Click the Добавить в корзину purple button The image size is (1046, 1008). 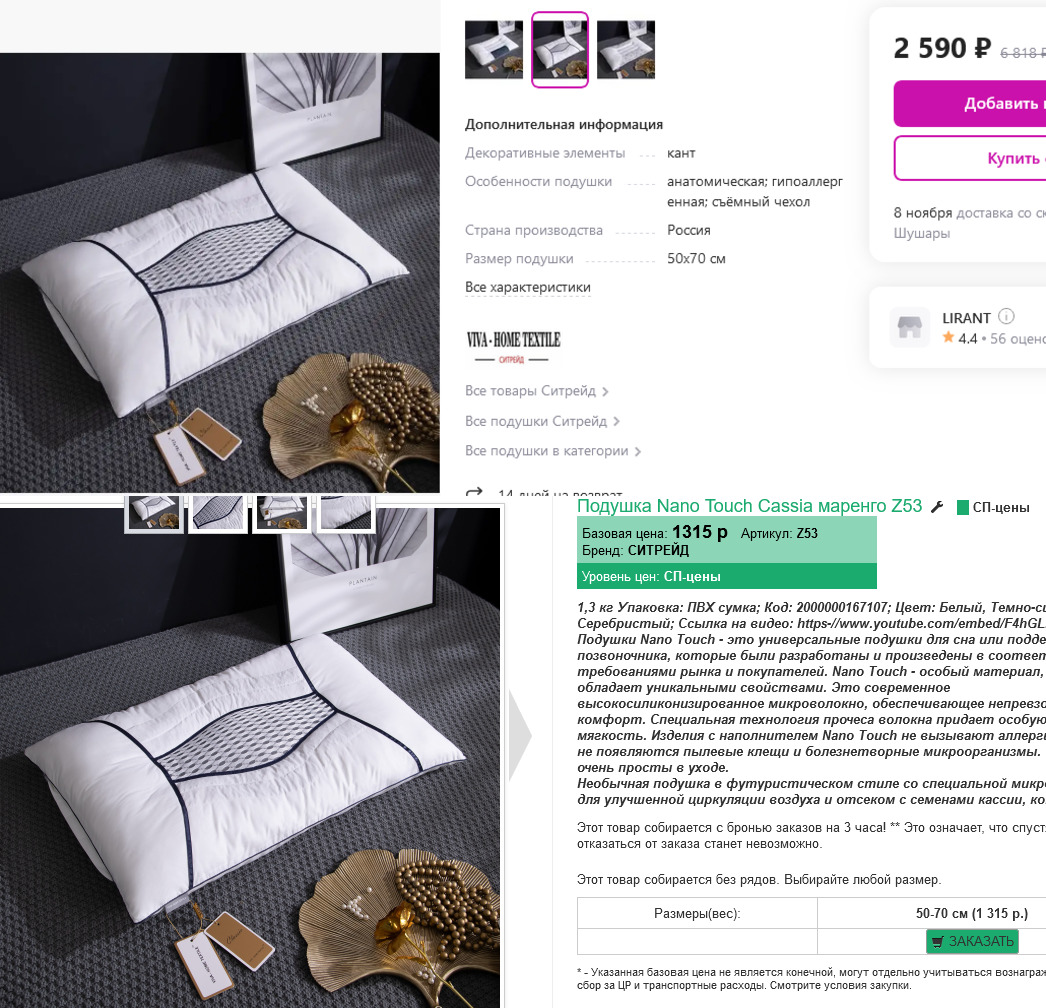coord(970,103)
